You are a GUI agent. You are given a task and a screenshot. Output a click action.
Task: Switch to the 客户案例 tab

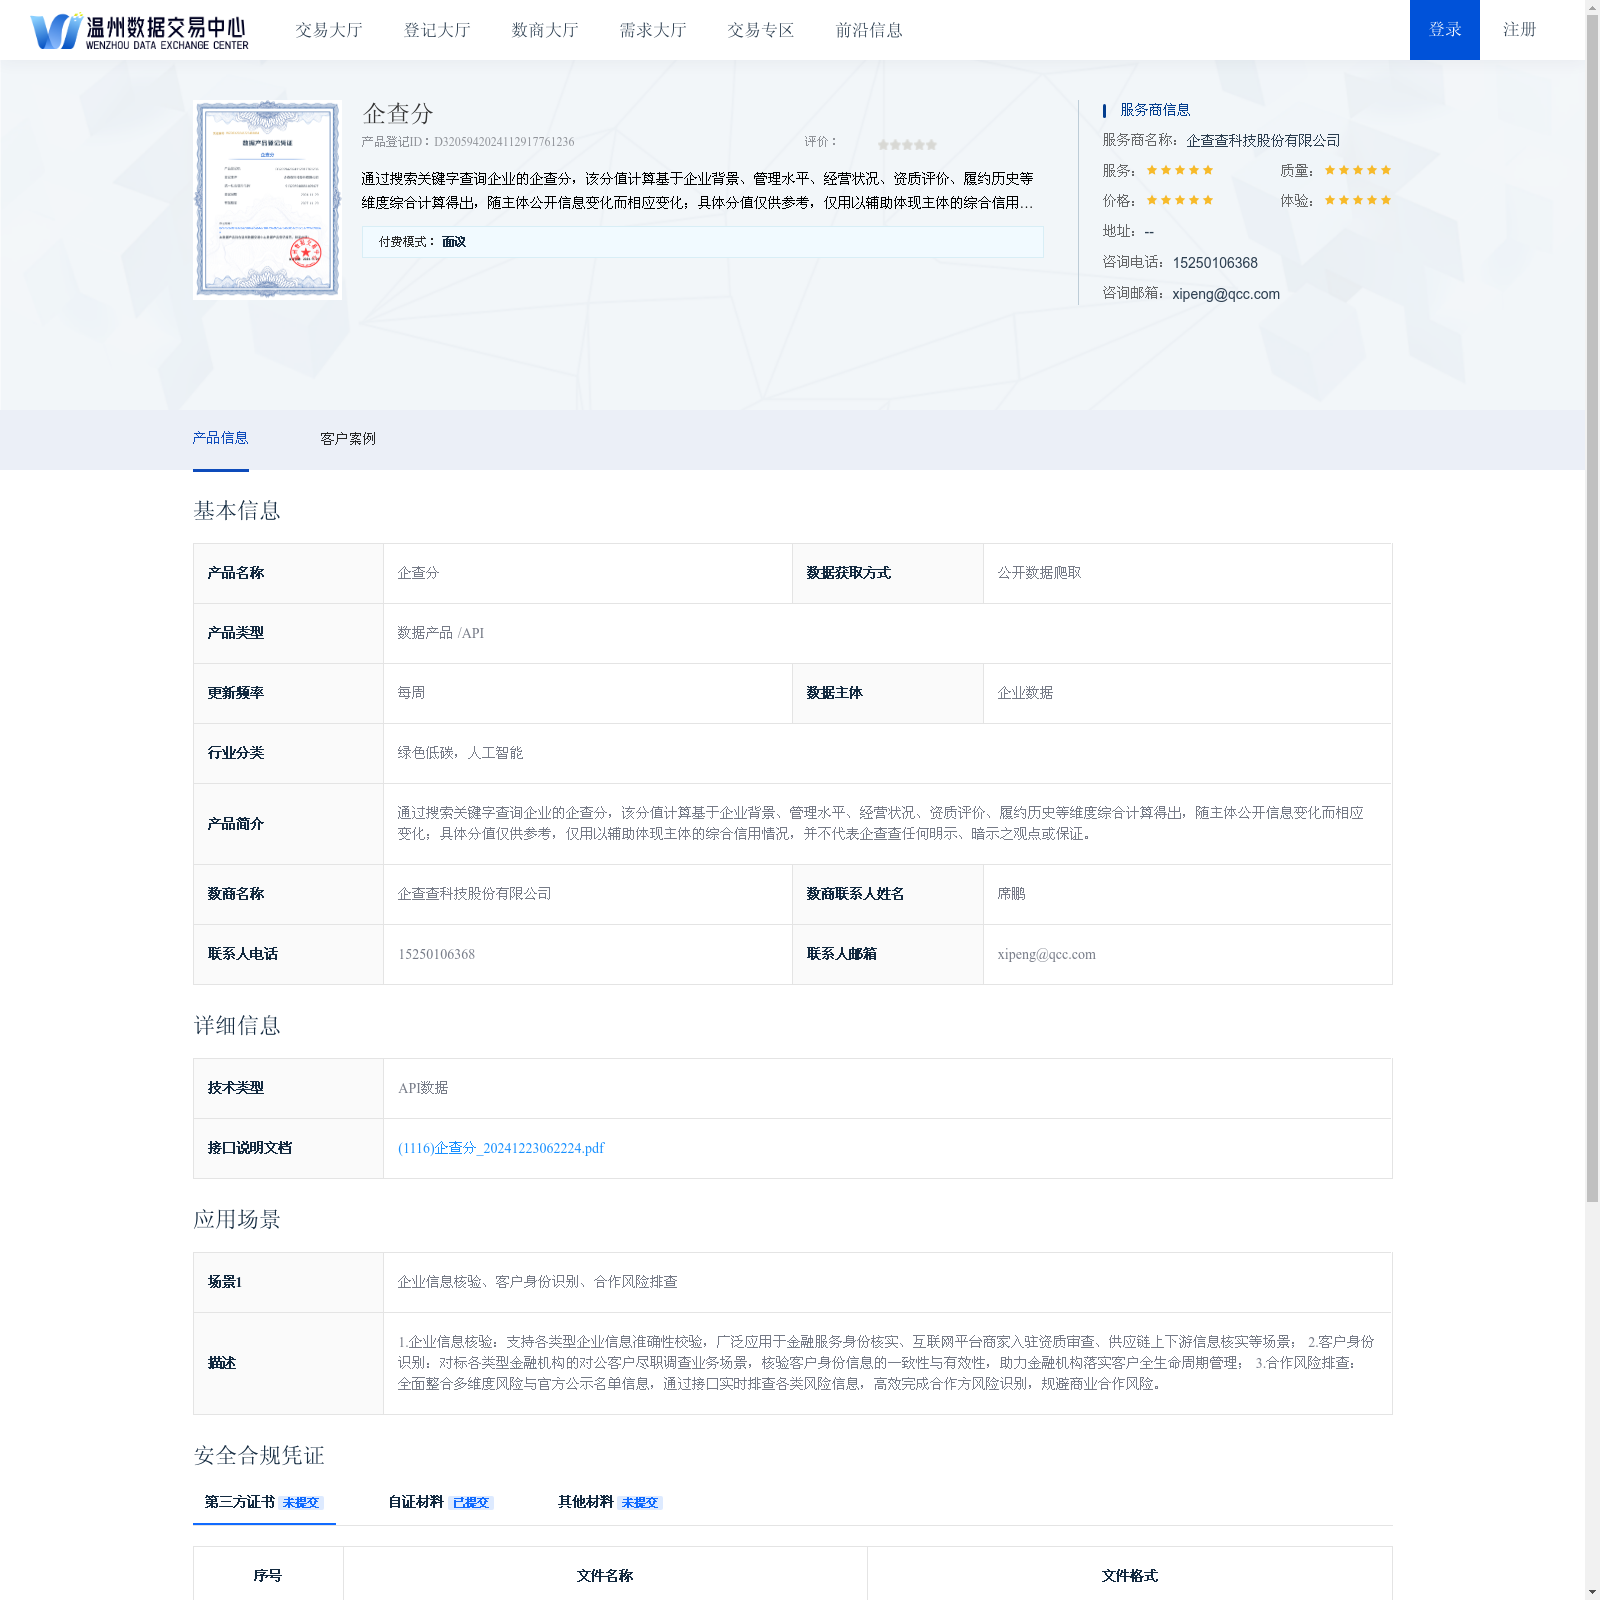click(348, 439)
